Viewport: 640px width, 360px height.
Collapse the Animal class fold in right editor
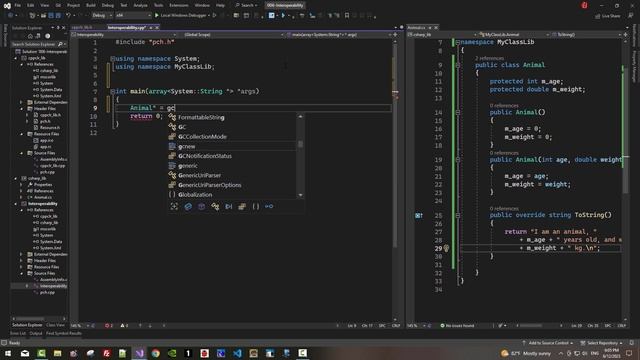coord(458,65)
